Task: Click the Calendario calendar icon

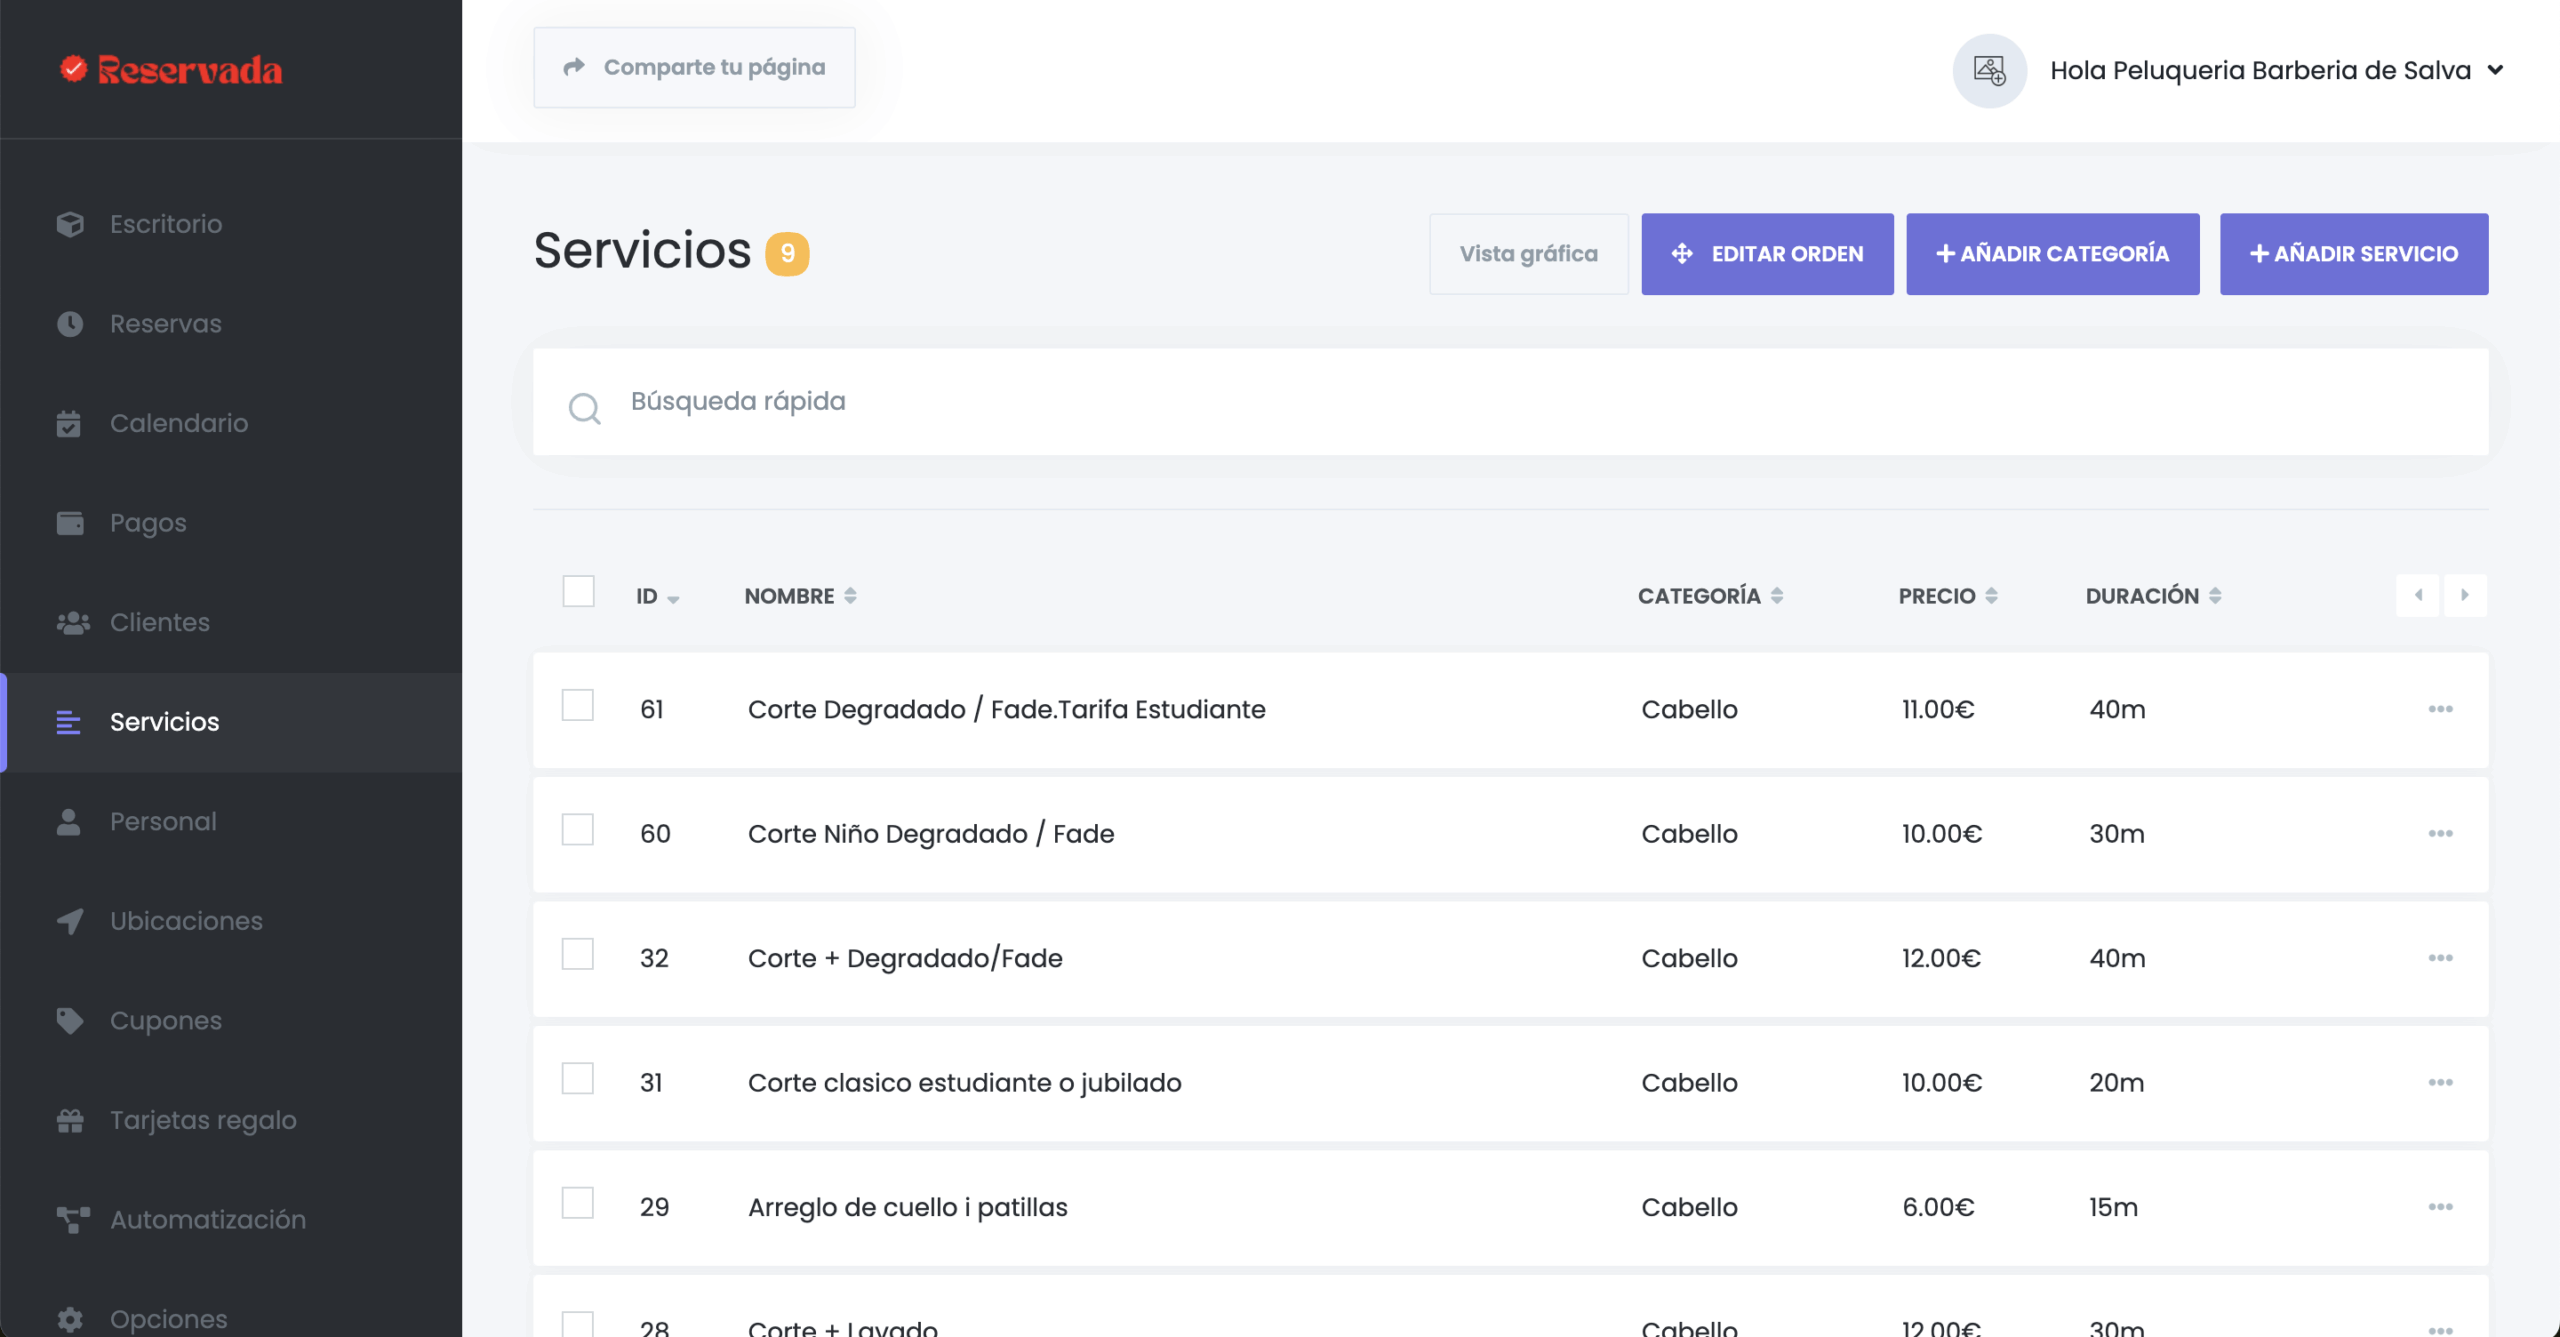Action: coord(69,423)
